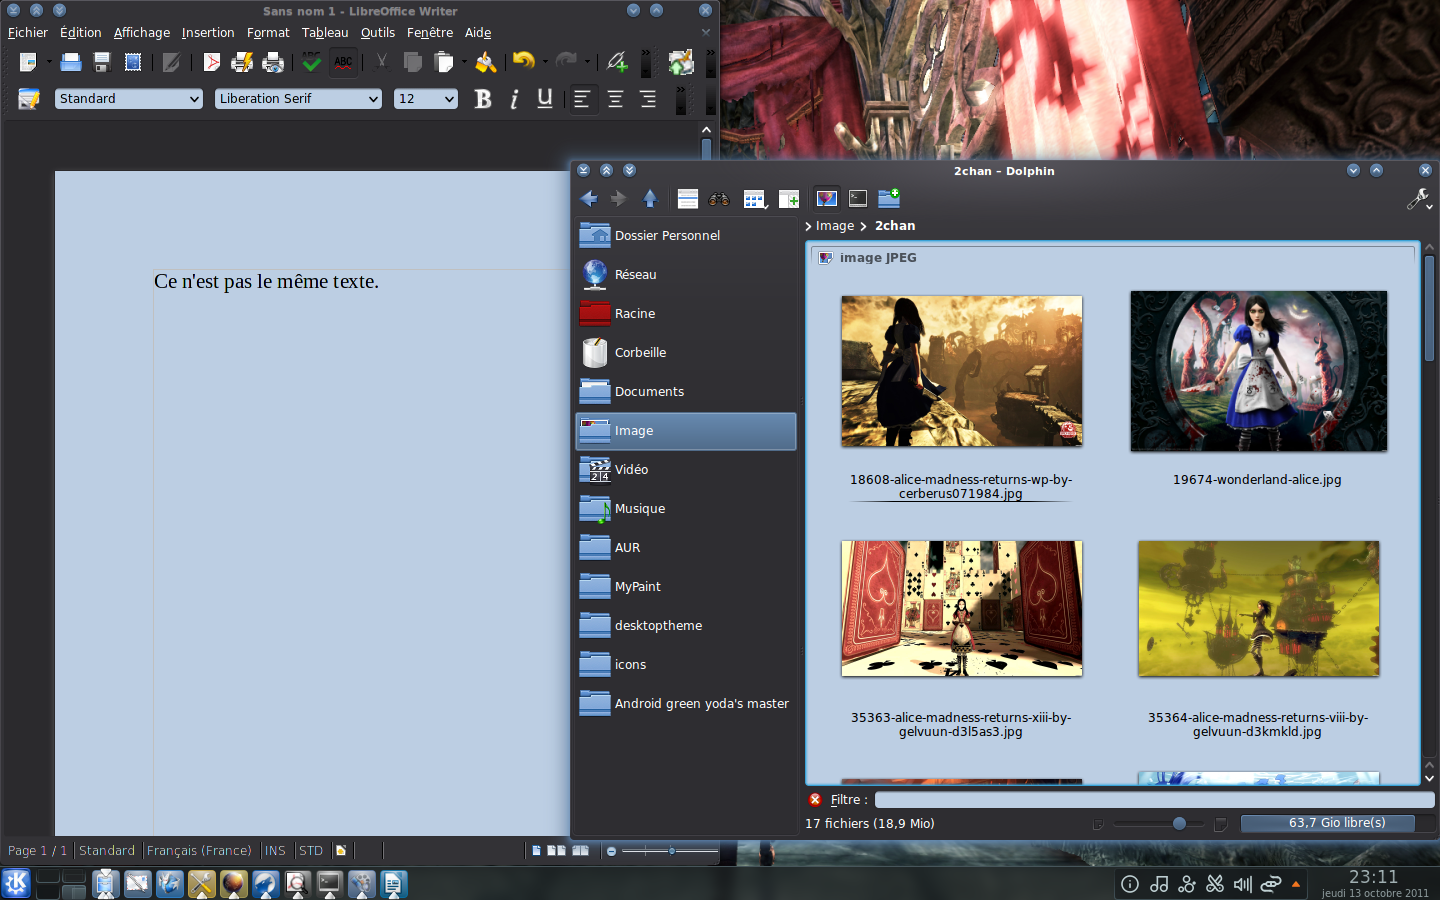Open the paragraph style Standard dropdown

(x=194, y=99)
